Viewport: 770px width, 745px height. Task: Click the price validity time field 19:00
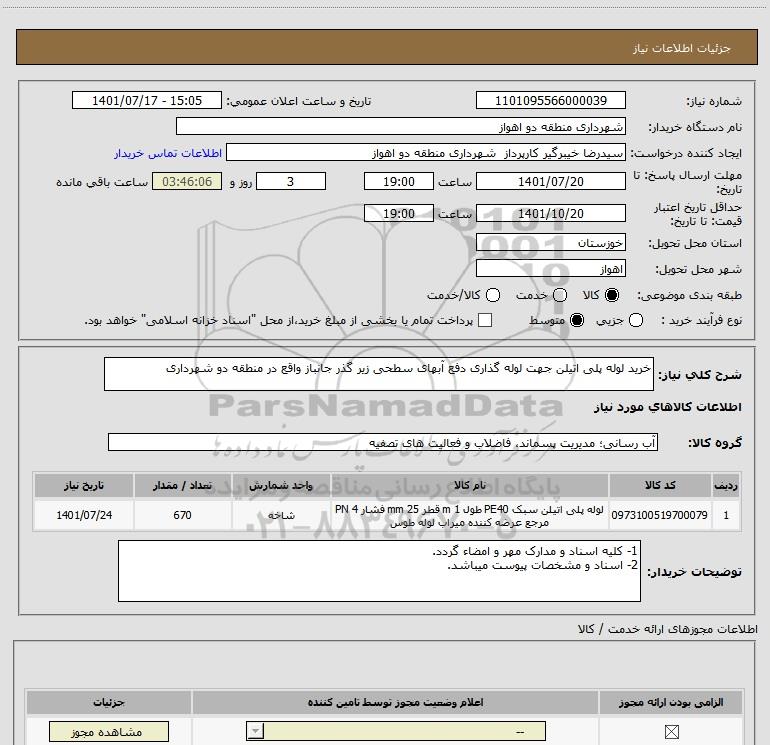pos(399,213)
